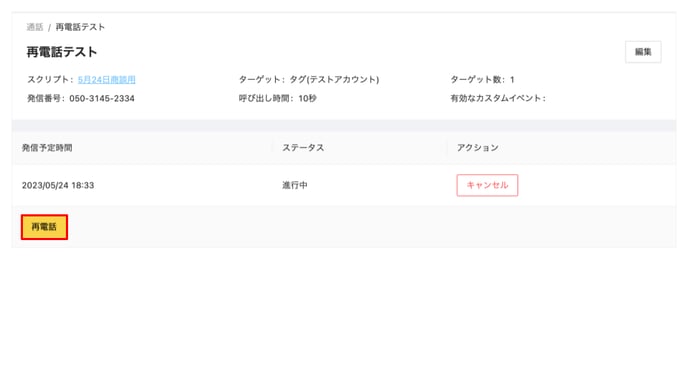Click the スクリプト label
Screen dimensions: 688x387
(x=50, y=79)
